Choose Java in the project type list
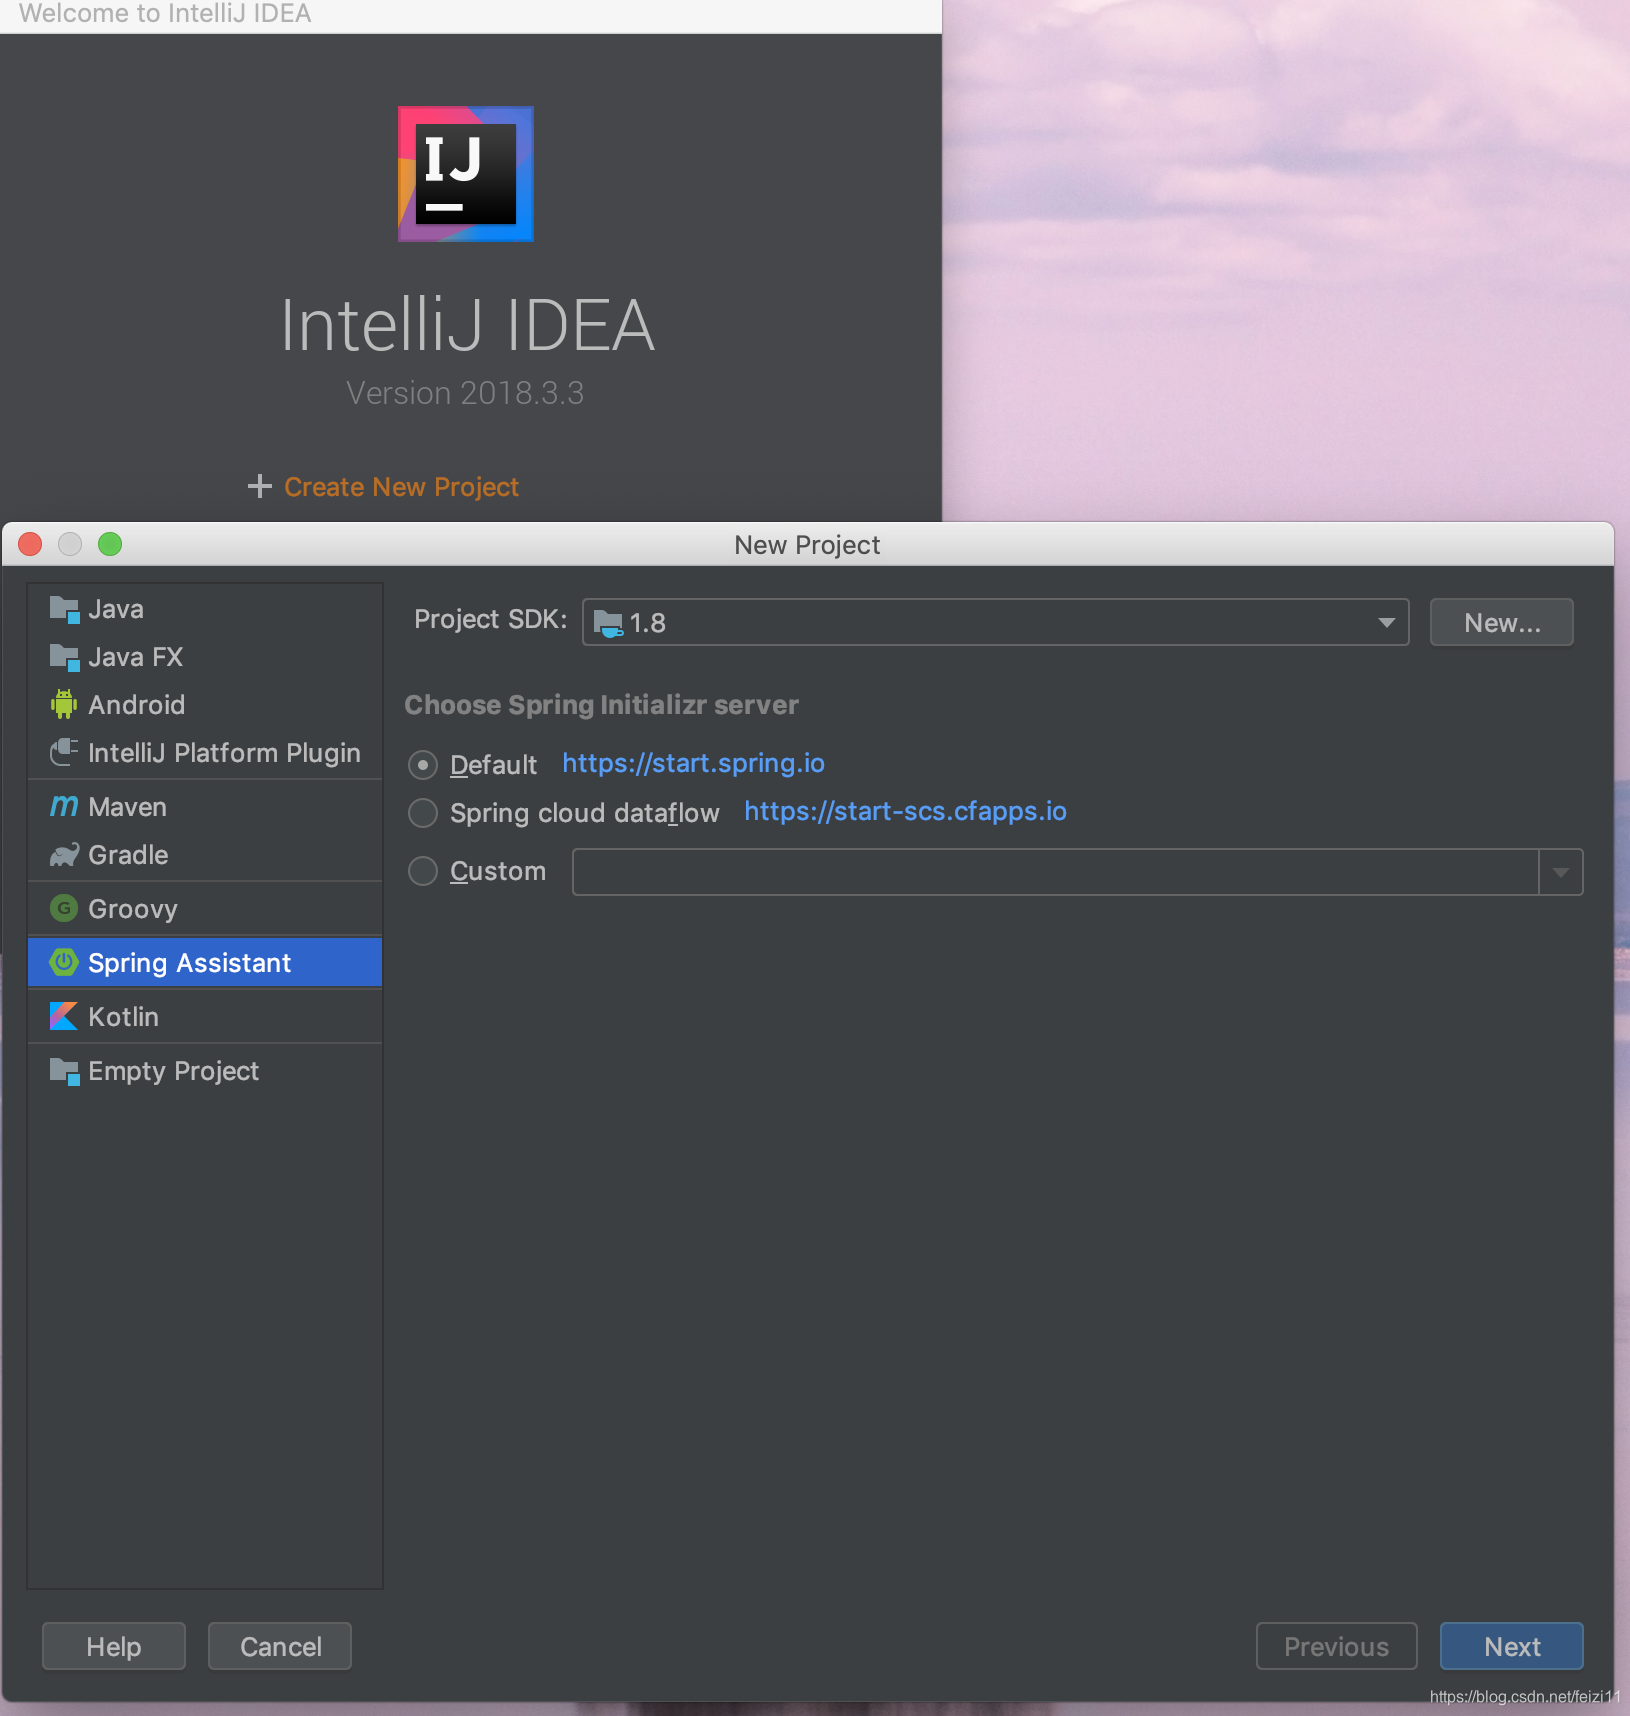The height and width of the screenshot is (1716, 1630). coord(205,609)
